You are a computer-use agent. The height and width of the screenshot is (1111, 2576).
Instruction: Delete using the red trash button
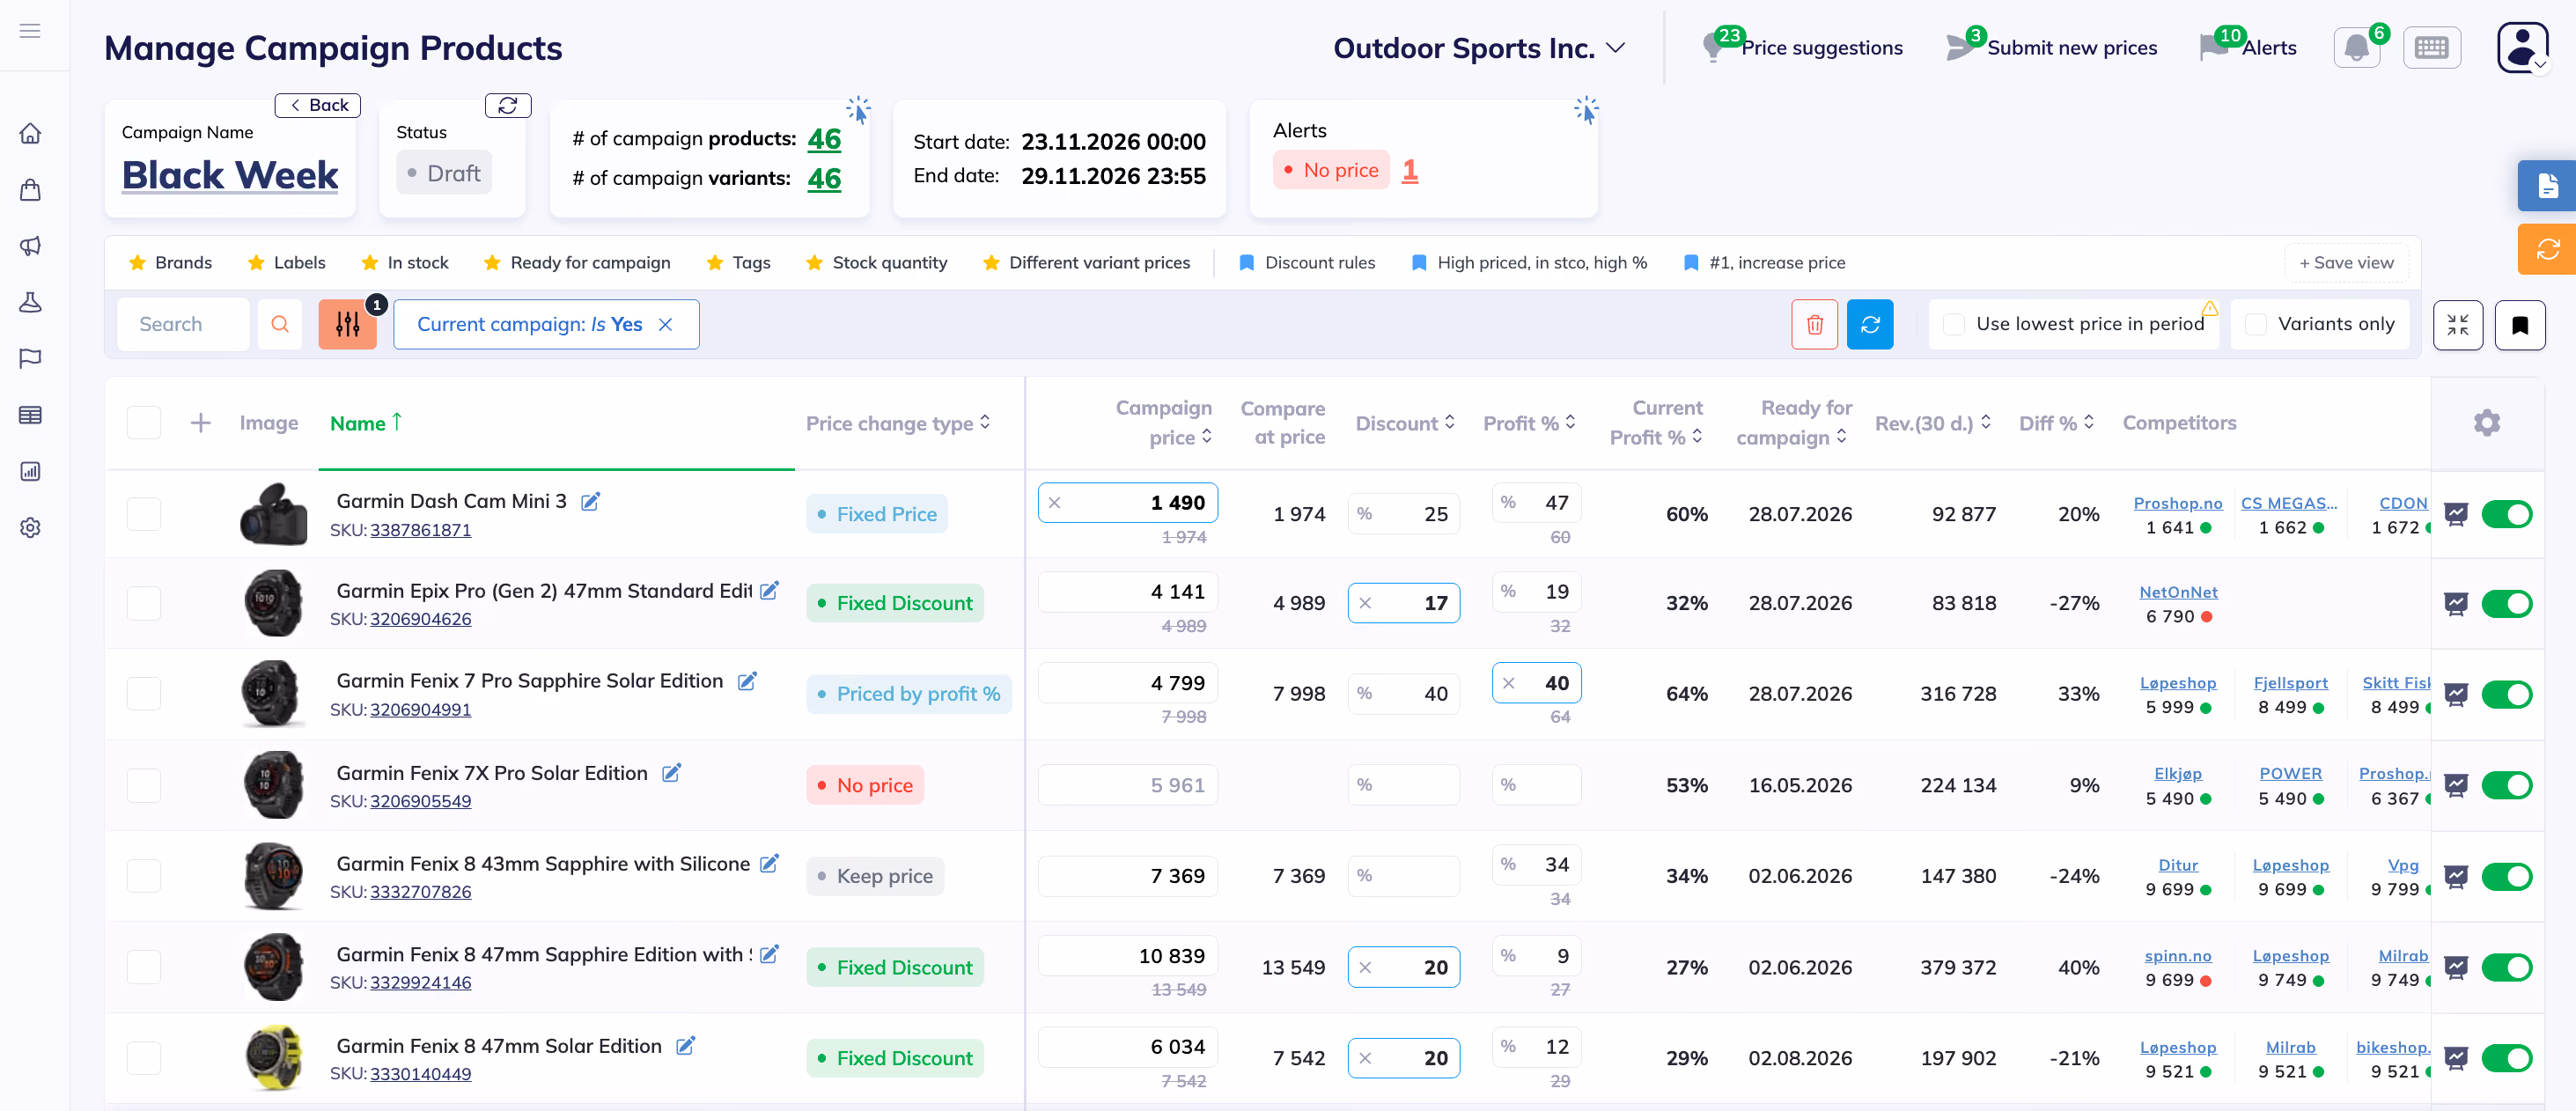[x=1814, y=324]
